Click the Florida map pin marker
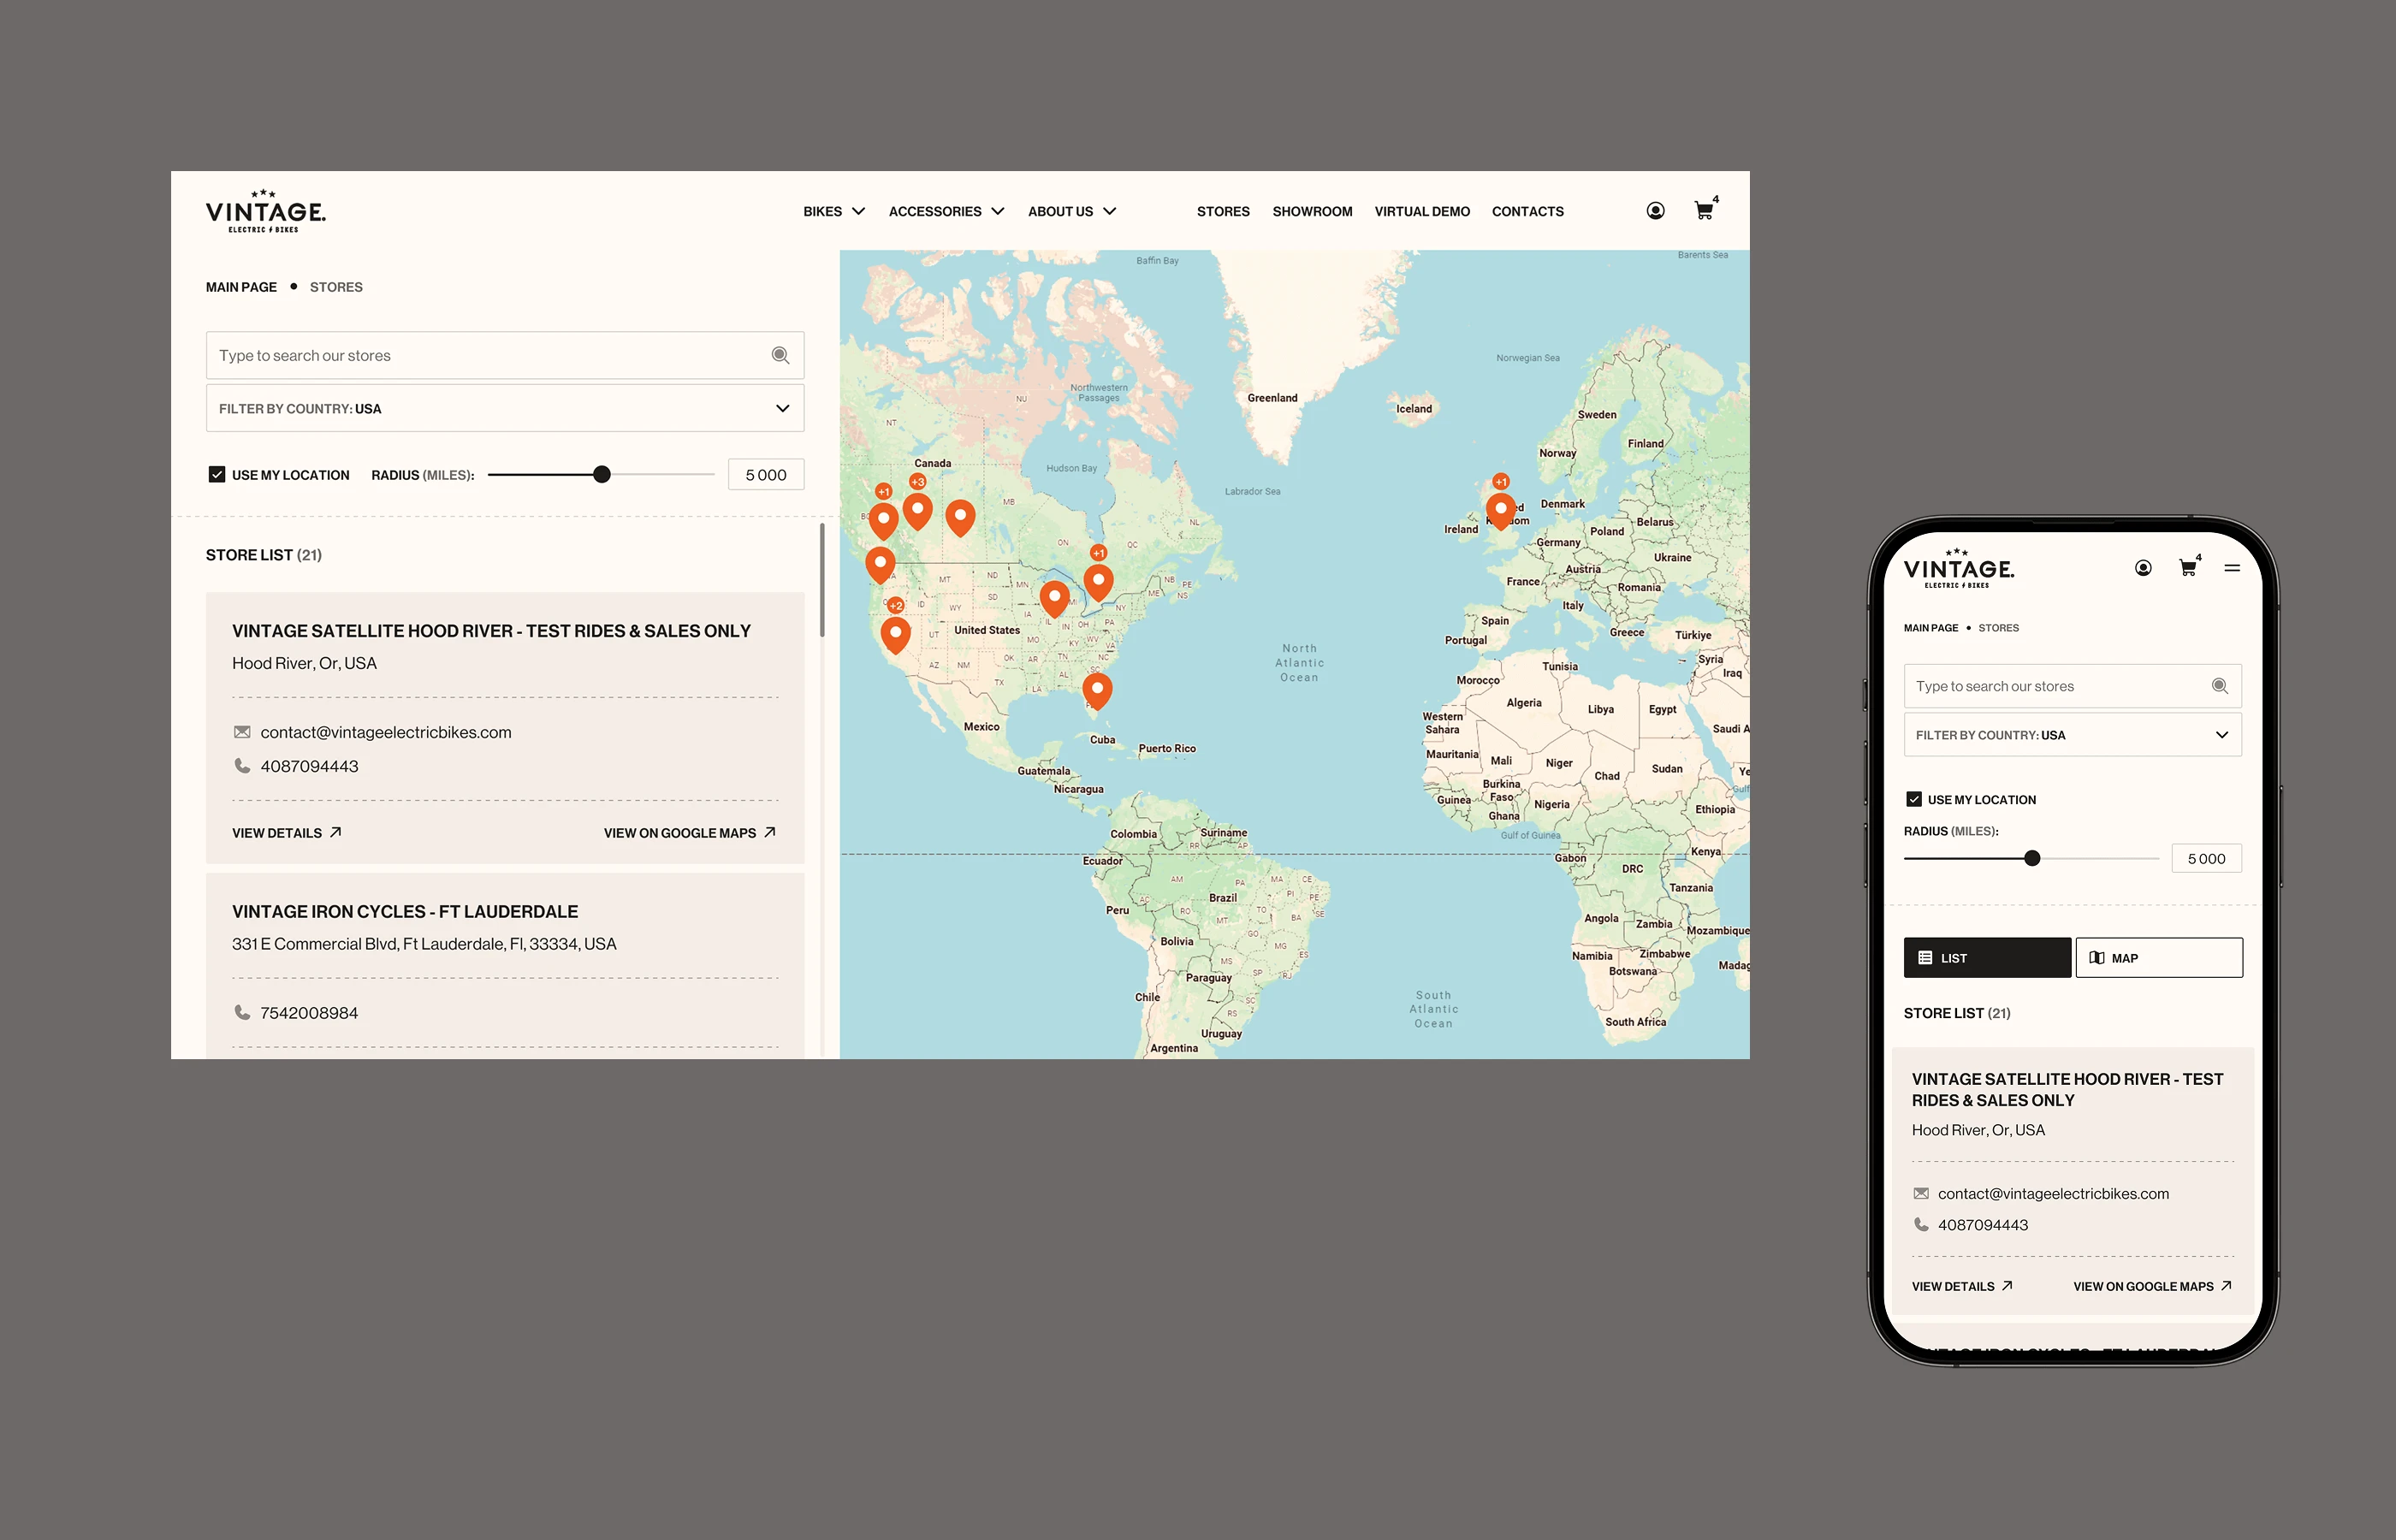Screen dimensions: 2396x1540 1097,689
